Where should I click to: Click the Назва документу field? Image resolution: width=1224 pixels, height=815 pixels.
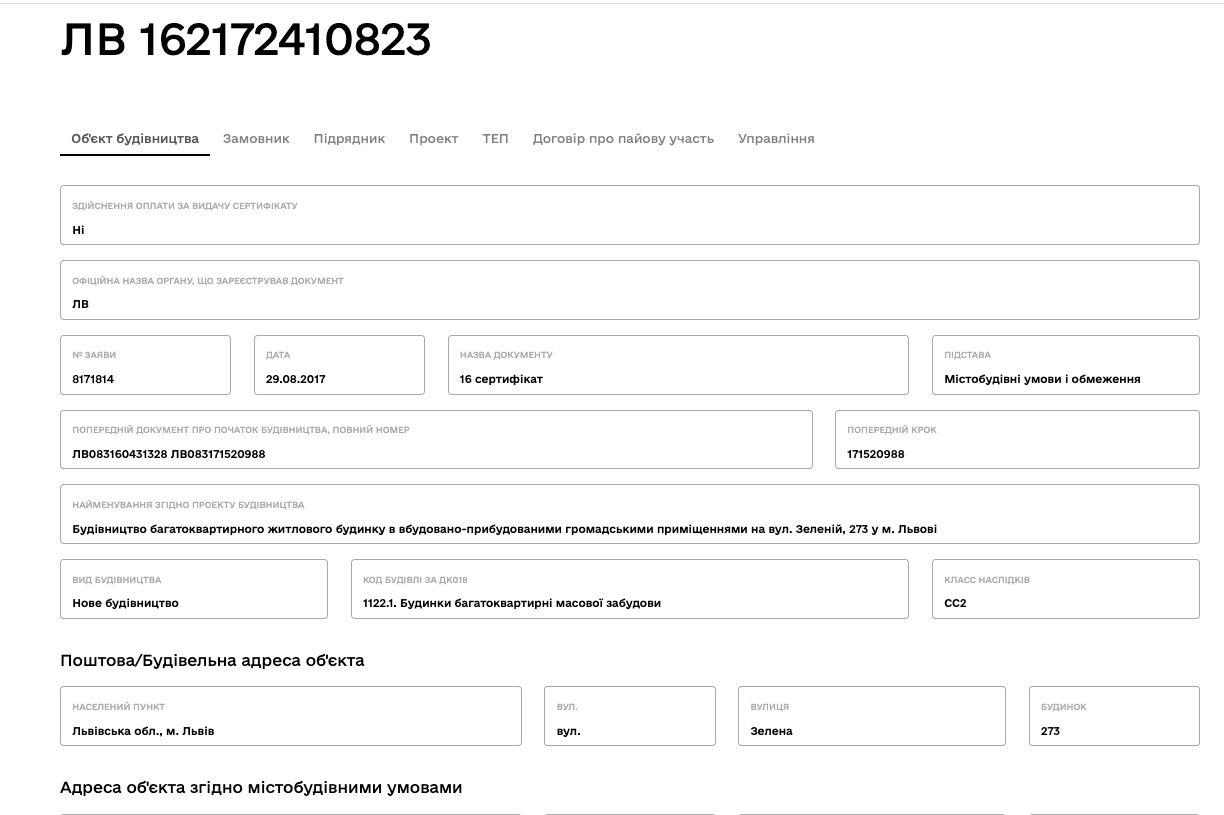(x=678, y=365)
